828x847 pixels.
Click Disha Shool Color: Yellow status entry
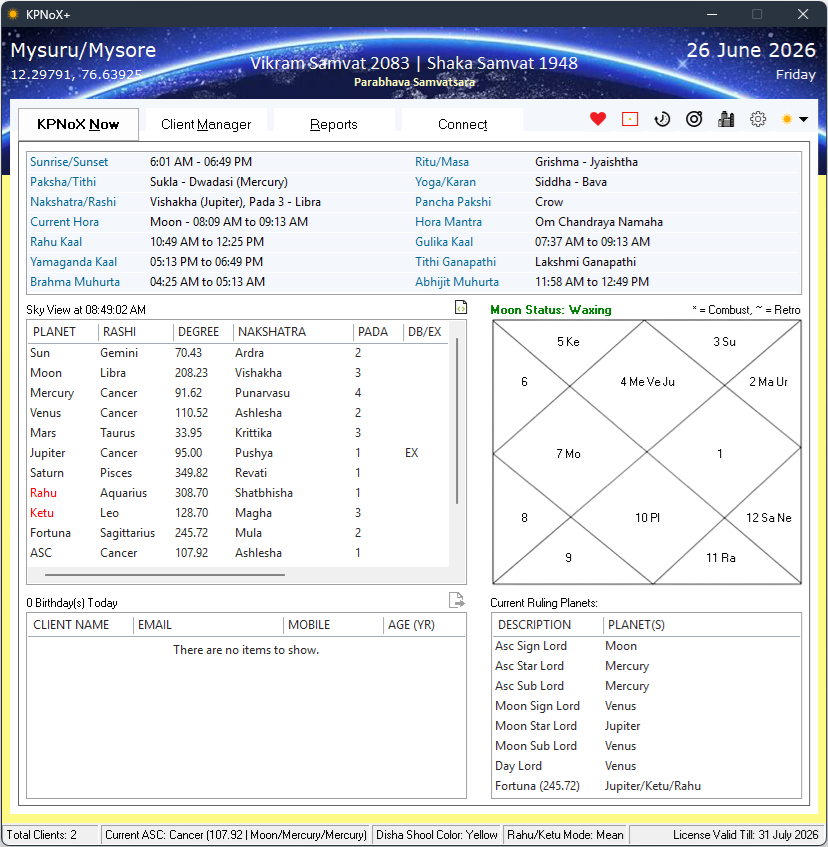coord(436,835)
